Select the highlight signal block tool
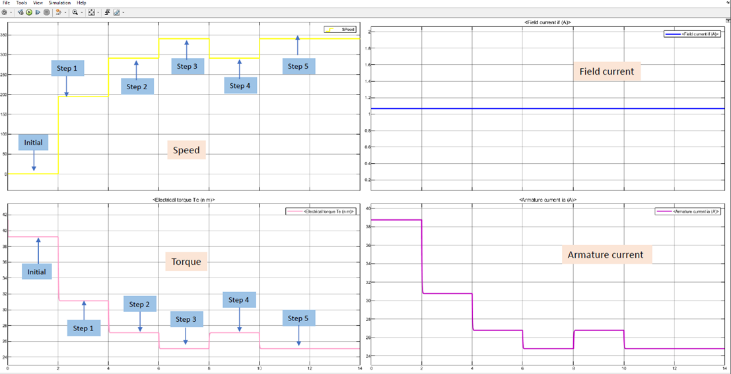The height and width of the screenshot is (374, 731). coord(59,12)
